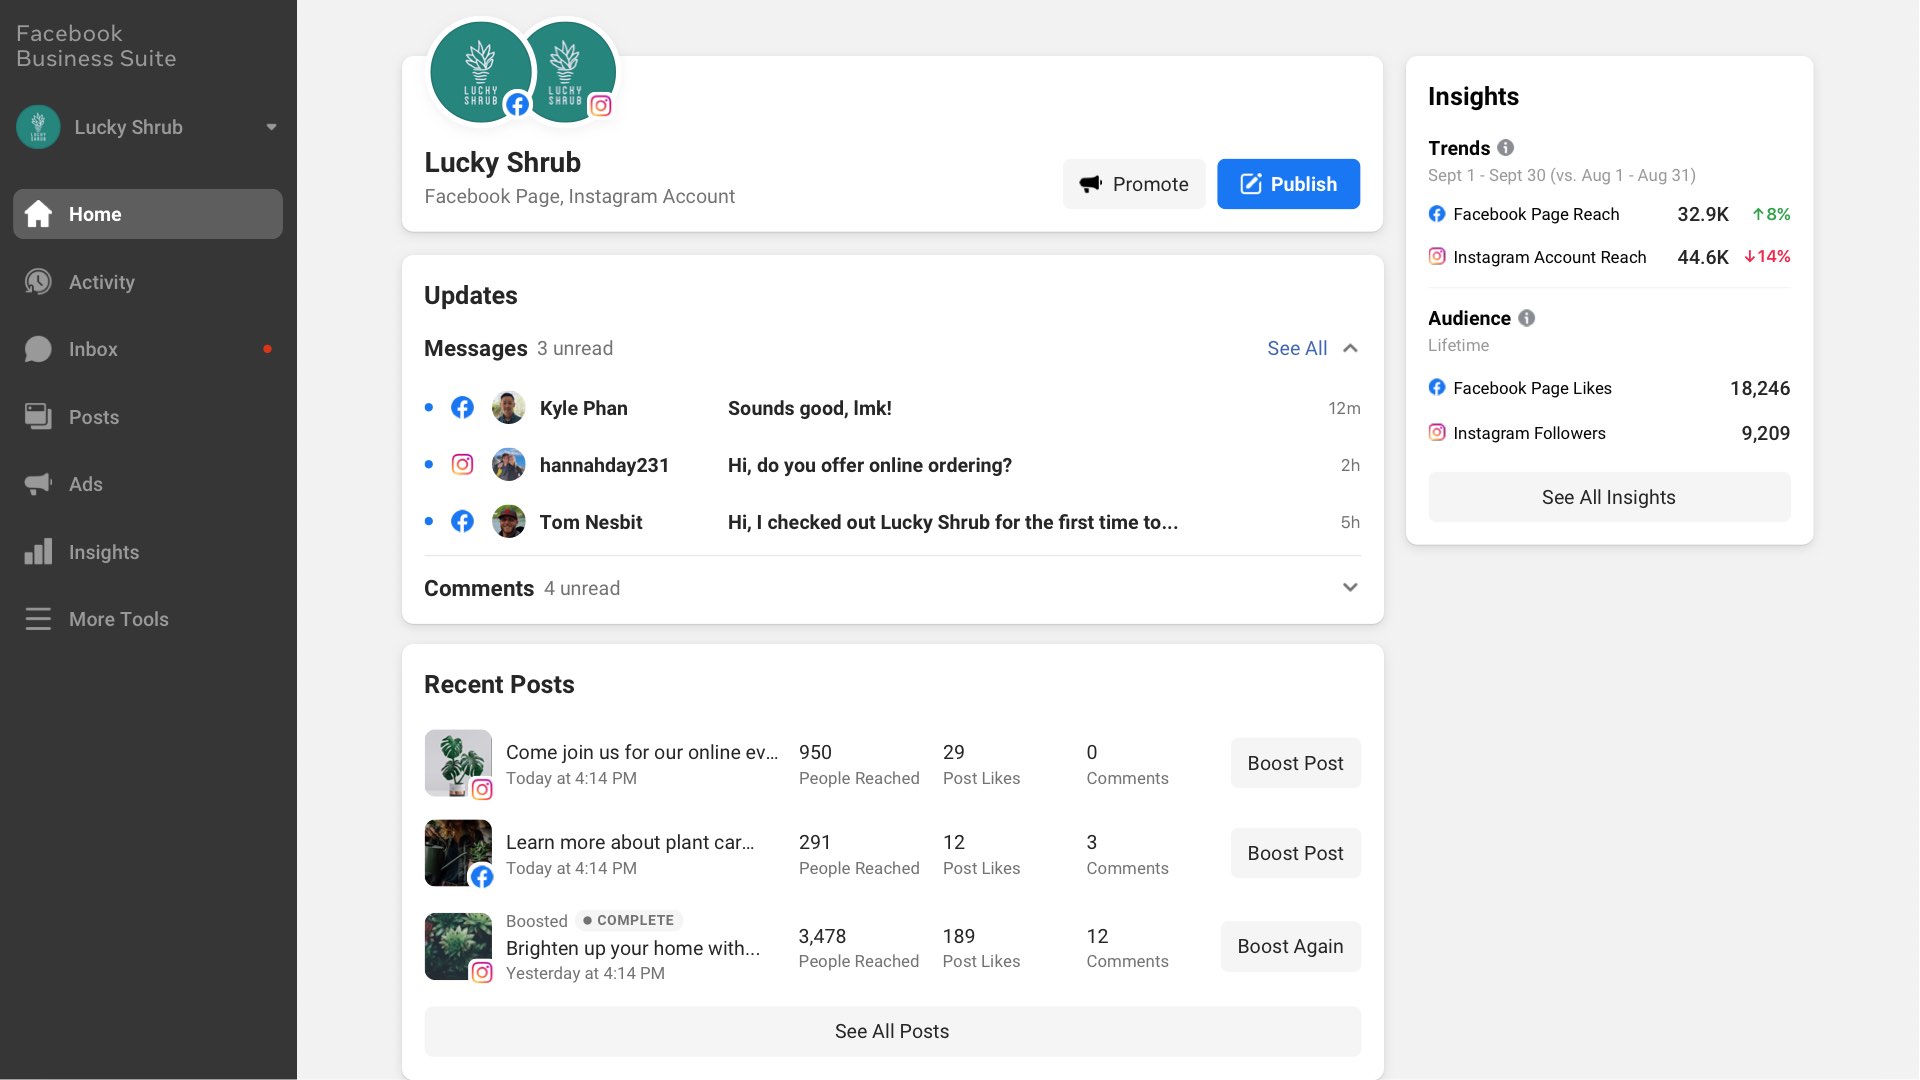
Task: Open the 'Come join us' post thumbnail
Action: tap(458, 763)
